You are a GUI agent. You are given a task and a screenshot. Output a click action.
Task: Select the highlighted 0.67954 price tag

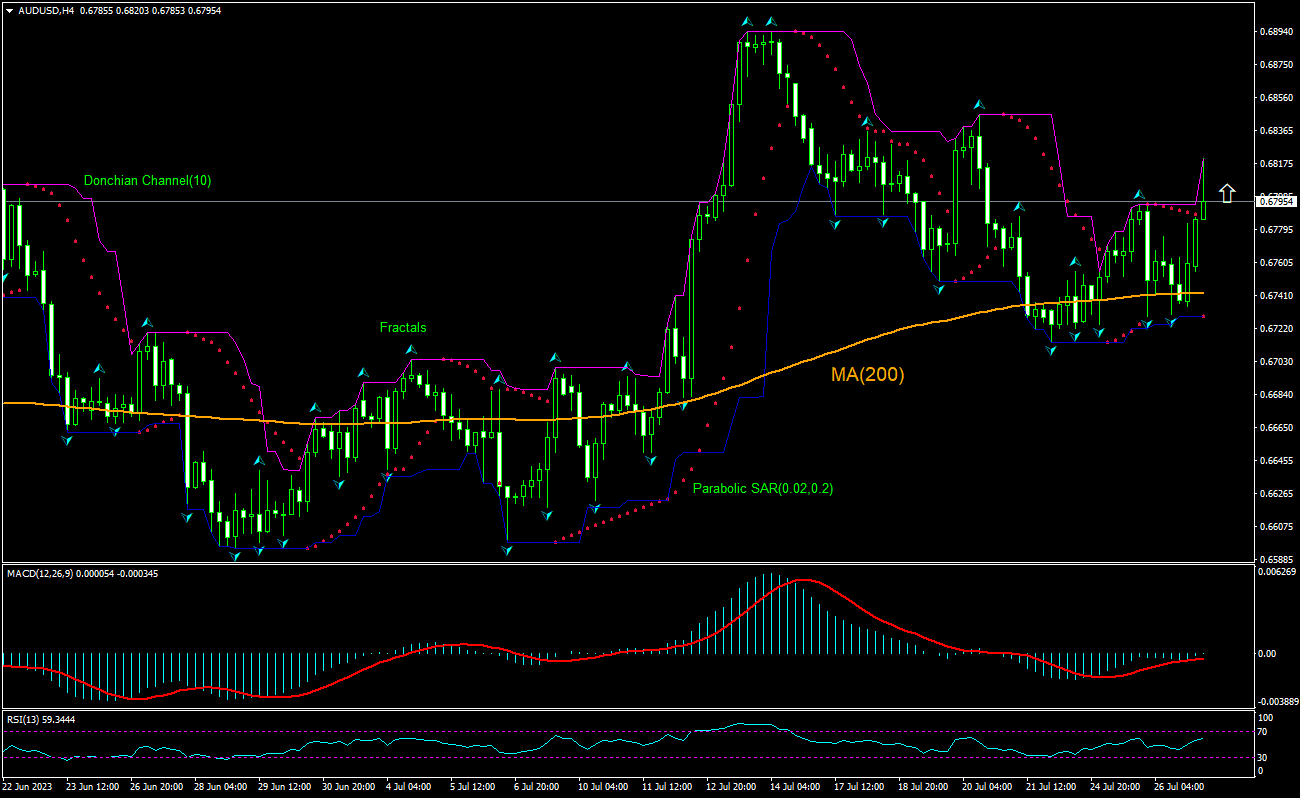point(1277,200)
